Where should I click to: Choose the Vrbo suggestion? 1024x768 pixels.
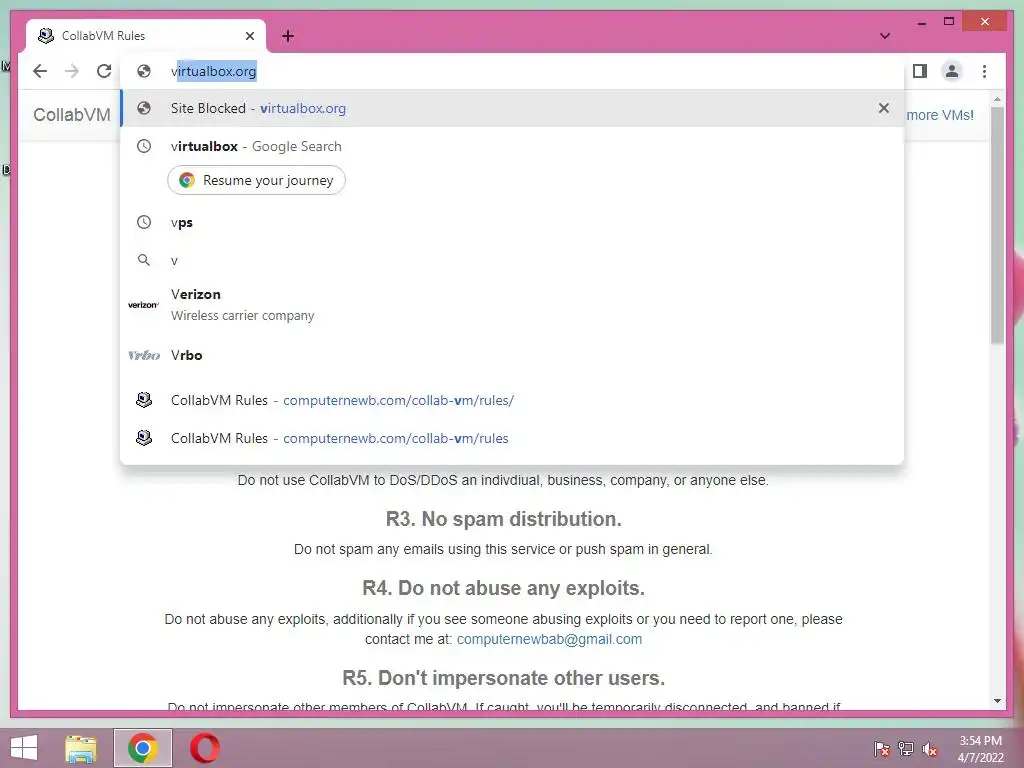click(x=513, y=355)
